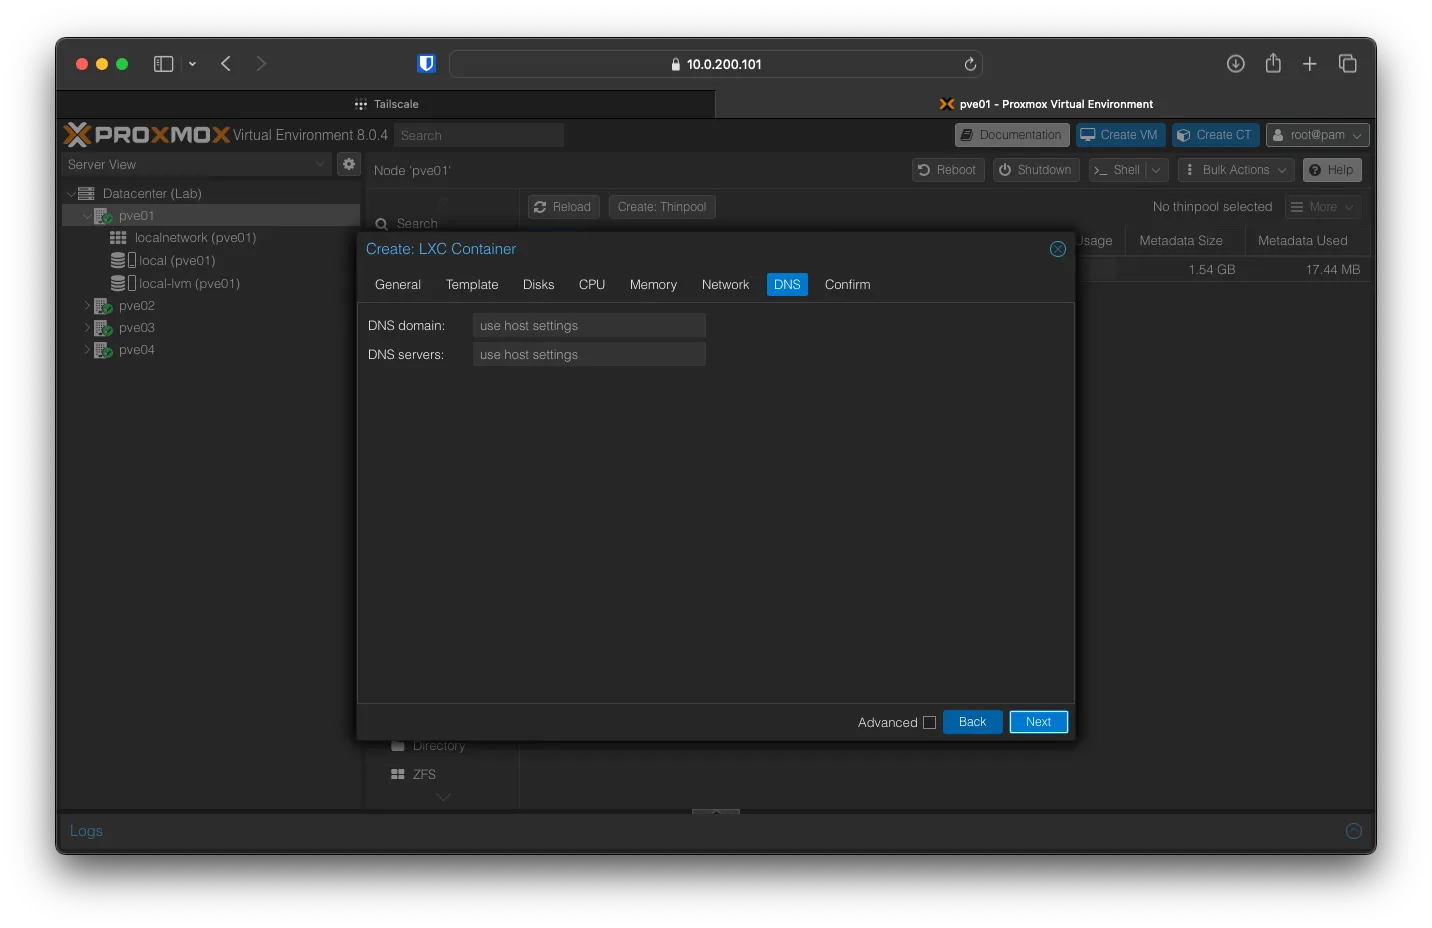Click the Help button
Image resolution: width=1432 pixels, height=928 pixels.
[x=1332, y=170]
